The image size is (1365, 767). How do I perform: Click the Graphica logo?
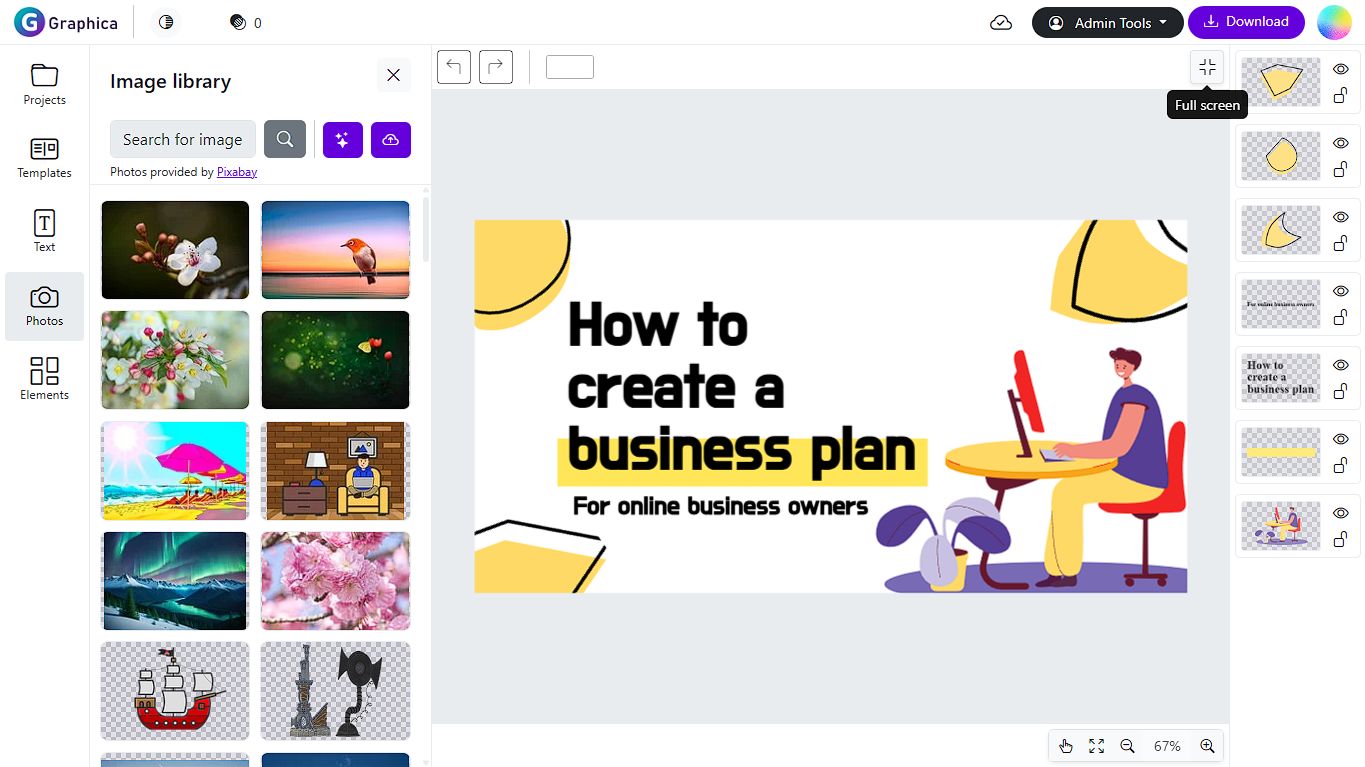[x=66, y=22]
